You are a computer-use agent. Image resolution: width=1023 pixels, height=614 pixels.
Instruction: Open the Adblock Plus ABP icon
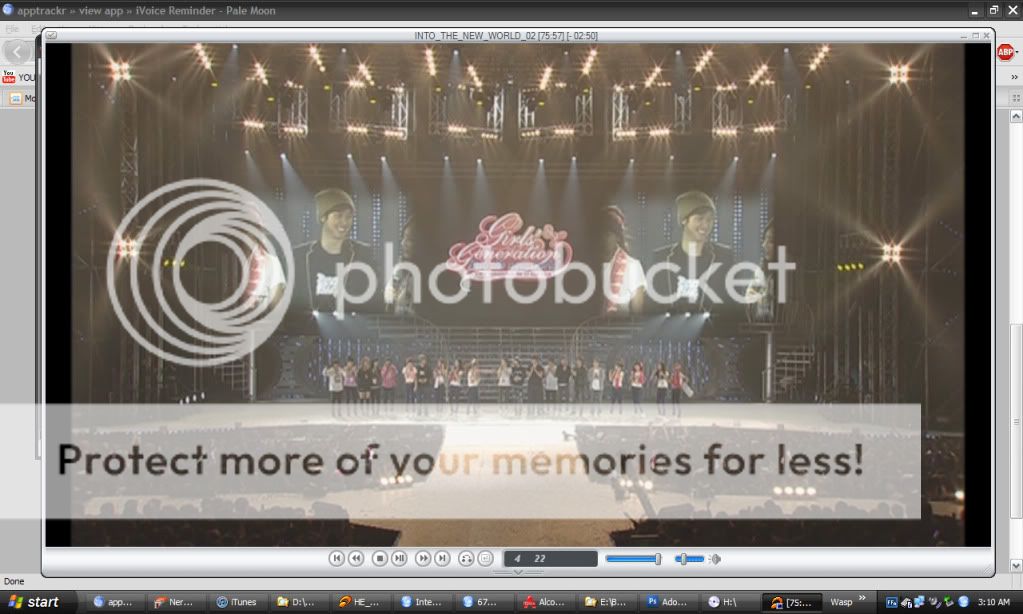pos(1005,52)
